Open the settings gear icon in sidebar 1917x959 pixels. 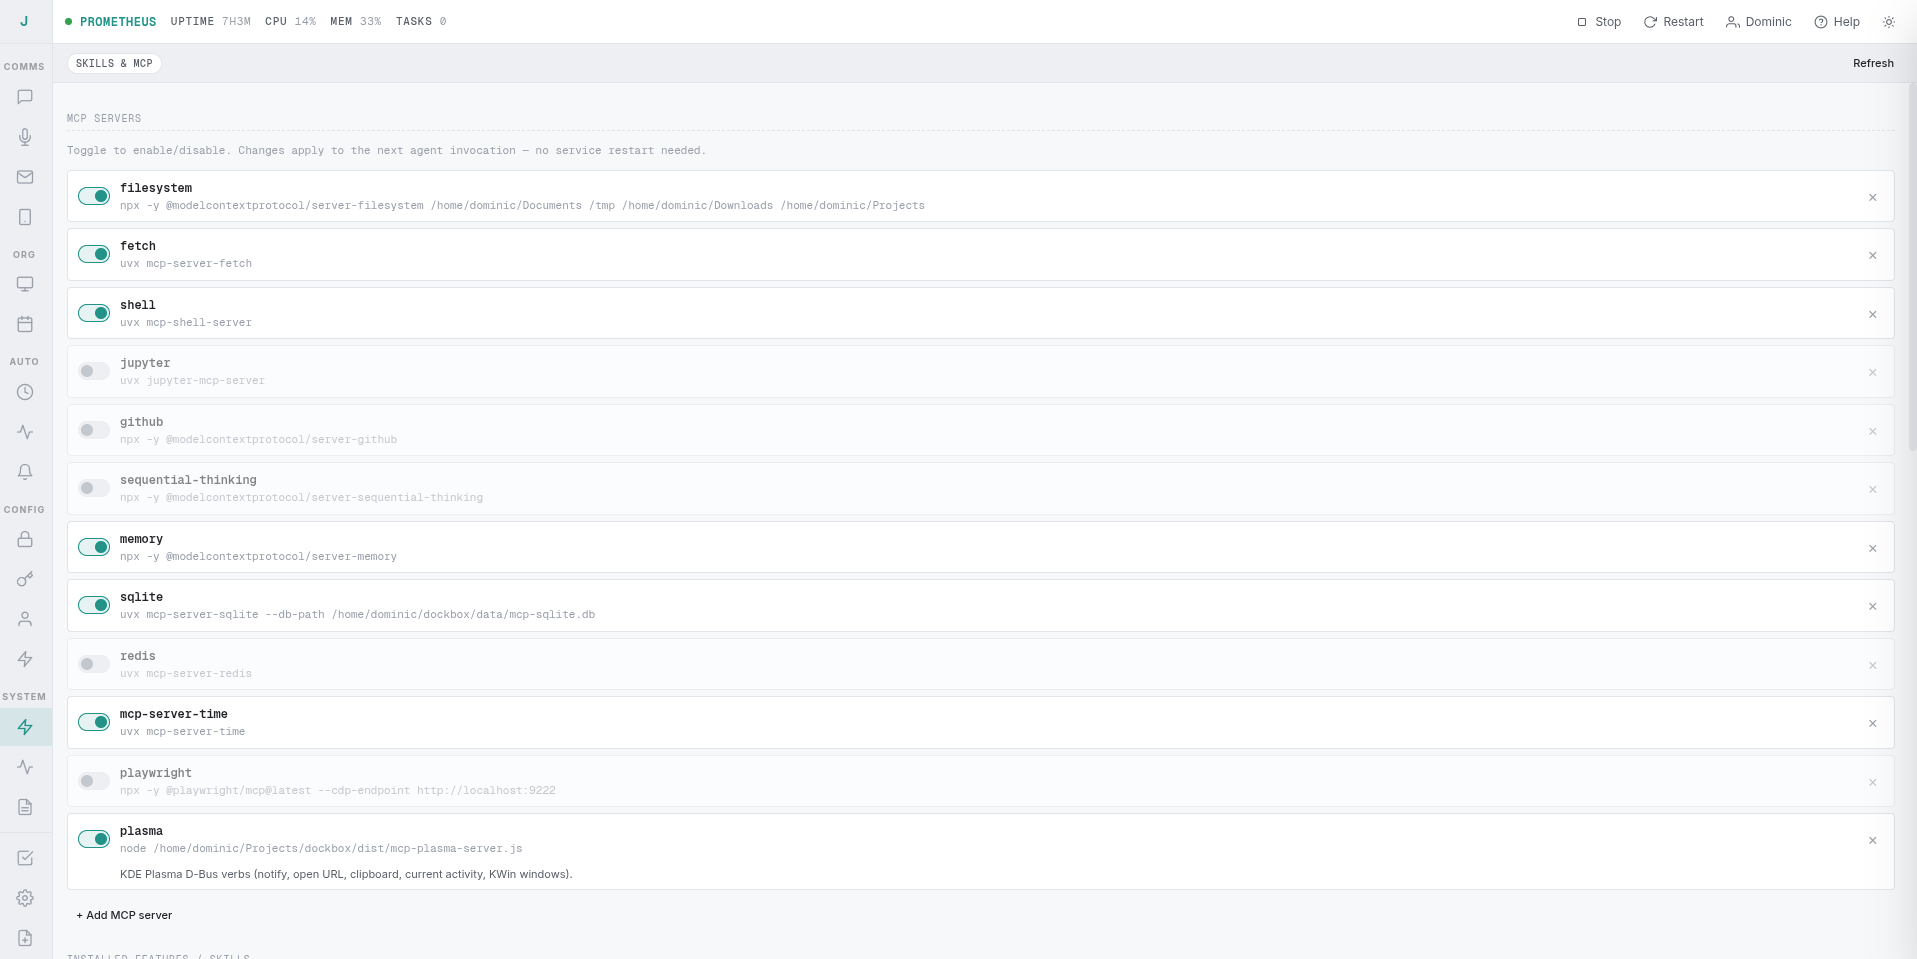point(25,898)
